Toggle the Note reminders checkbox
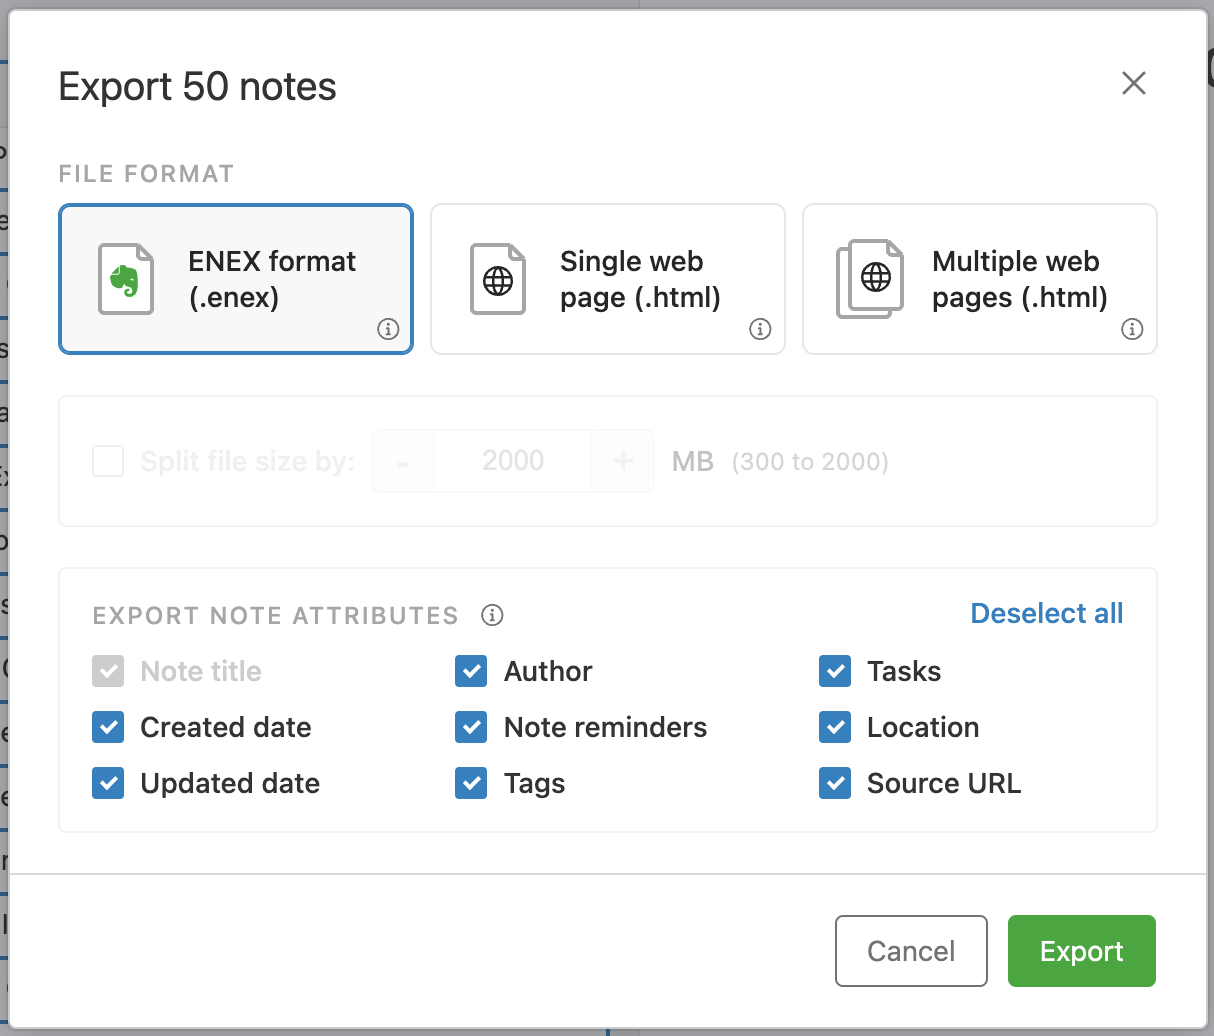 pos(471,727)
